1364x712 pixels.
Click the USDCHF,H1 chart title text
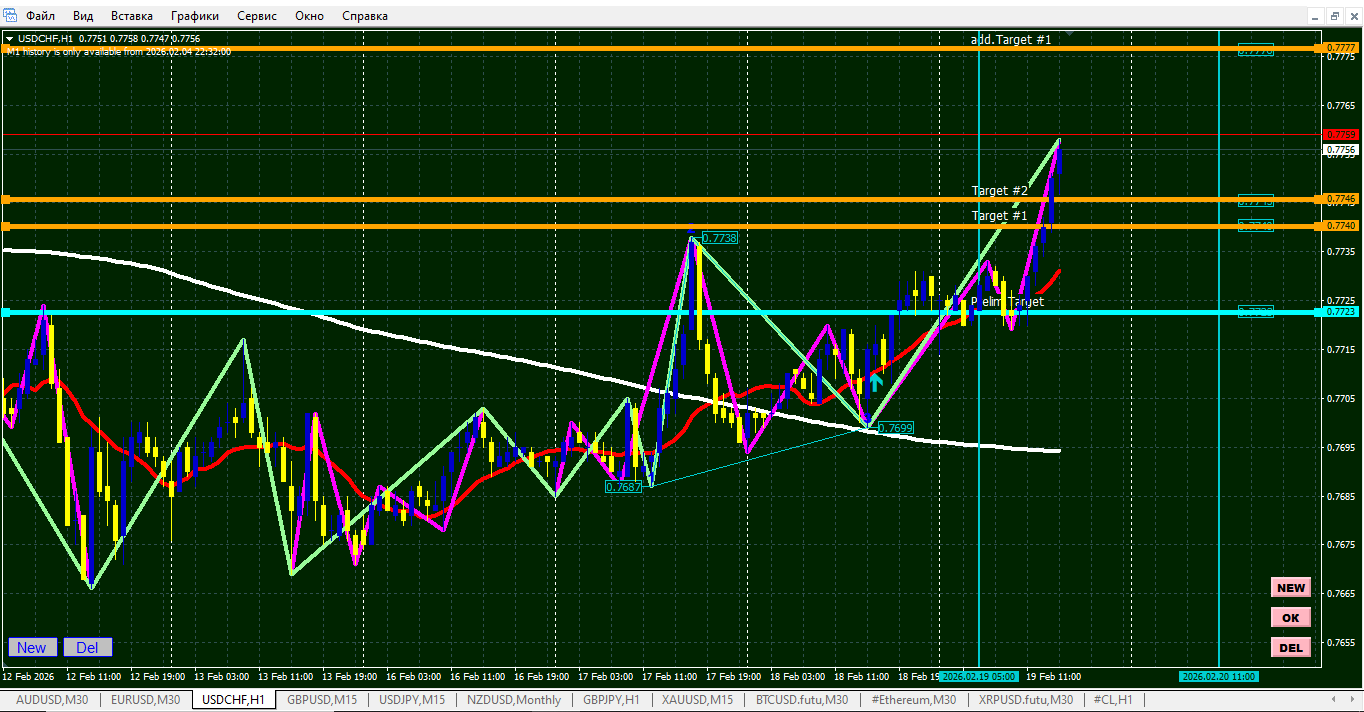[46, 39]
